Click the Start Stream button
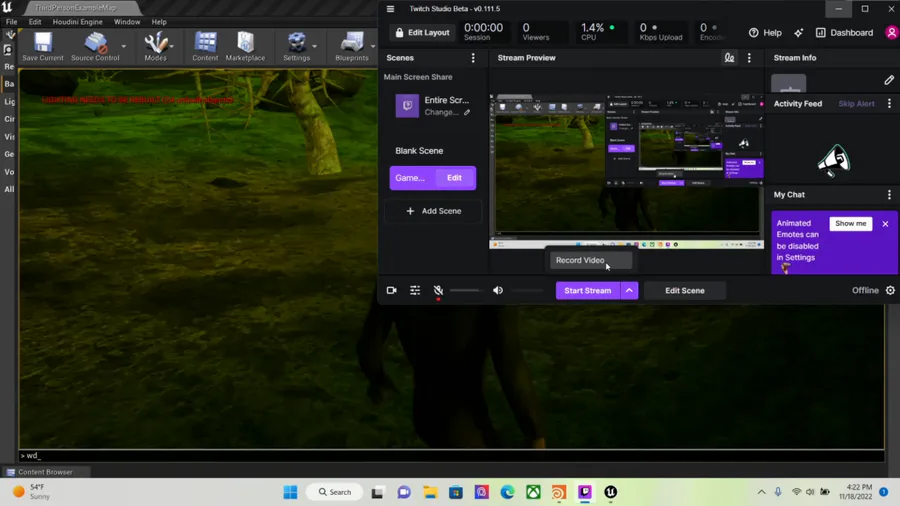The width and height of the screenshot is (900, 506). (x=587, y=291)
